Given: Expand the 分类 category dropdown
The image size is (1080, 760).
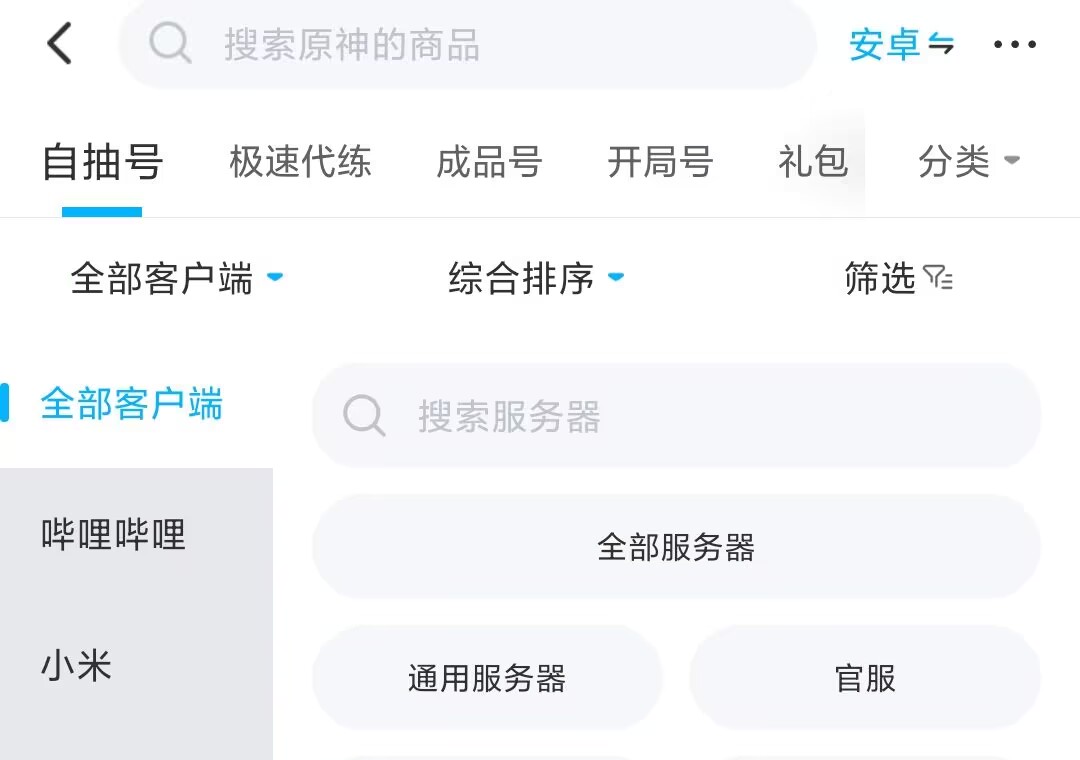Looking at the screenshot, I should pyautogui.click(x=968, y=161).
